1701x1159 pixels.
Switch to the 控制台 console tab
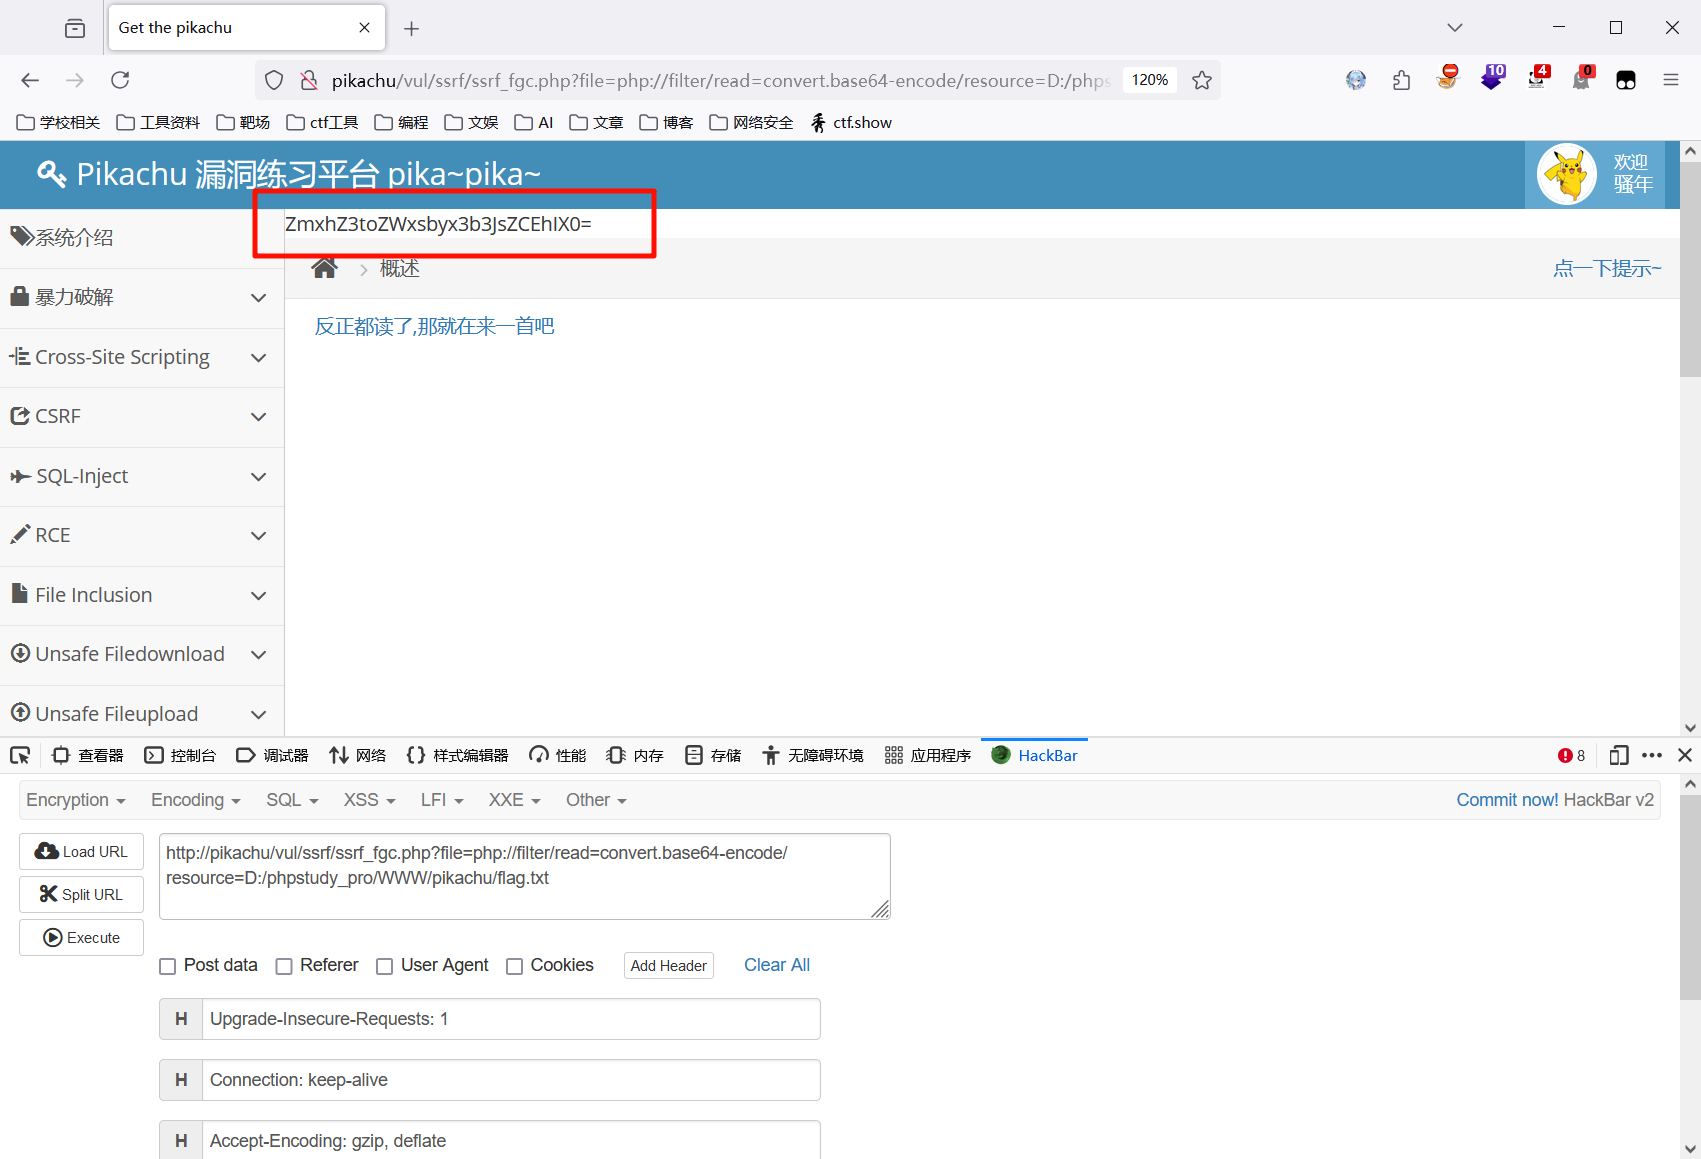180,755
